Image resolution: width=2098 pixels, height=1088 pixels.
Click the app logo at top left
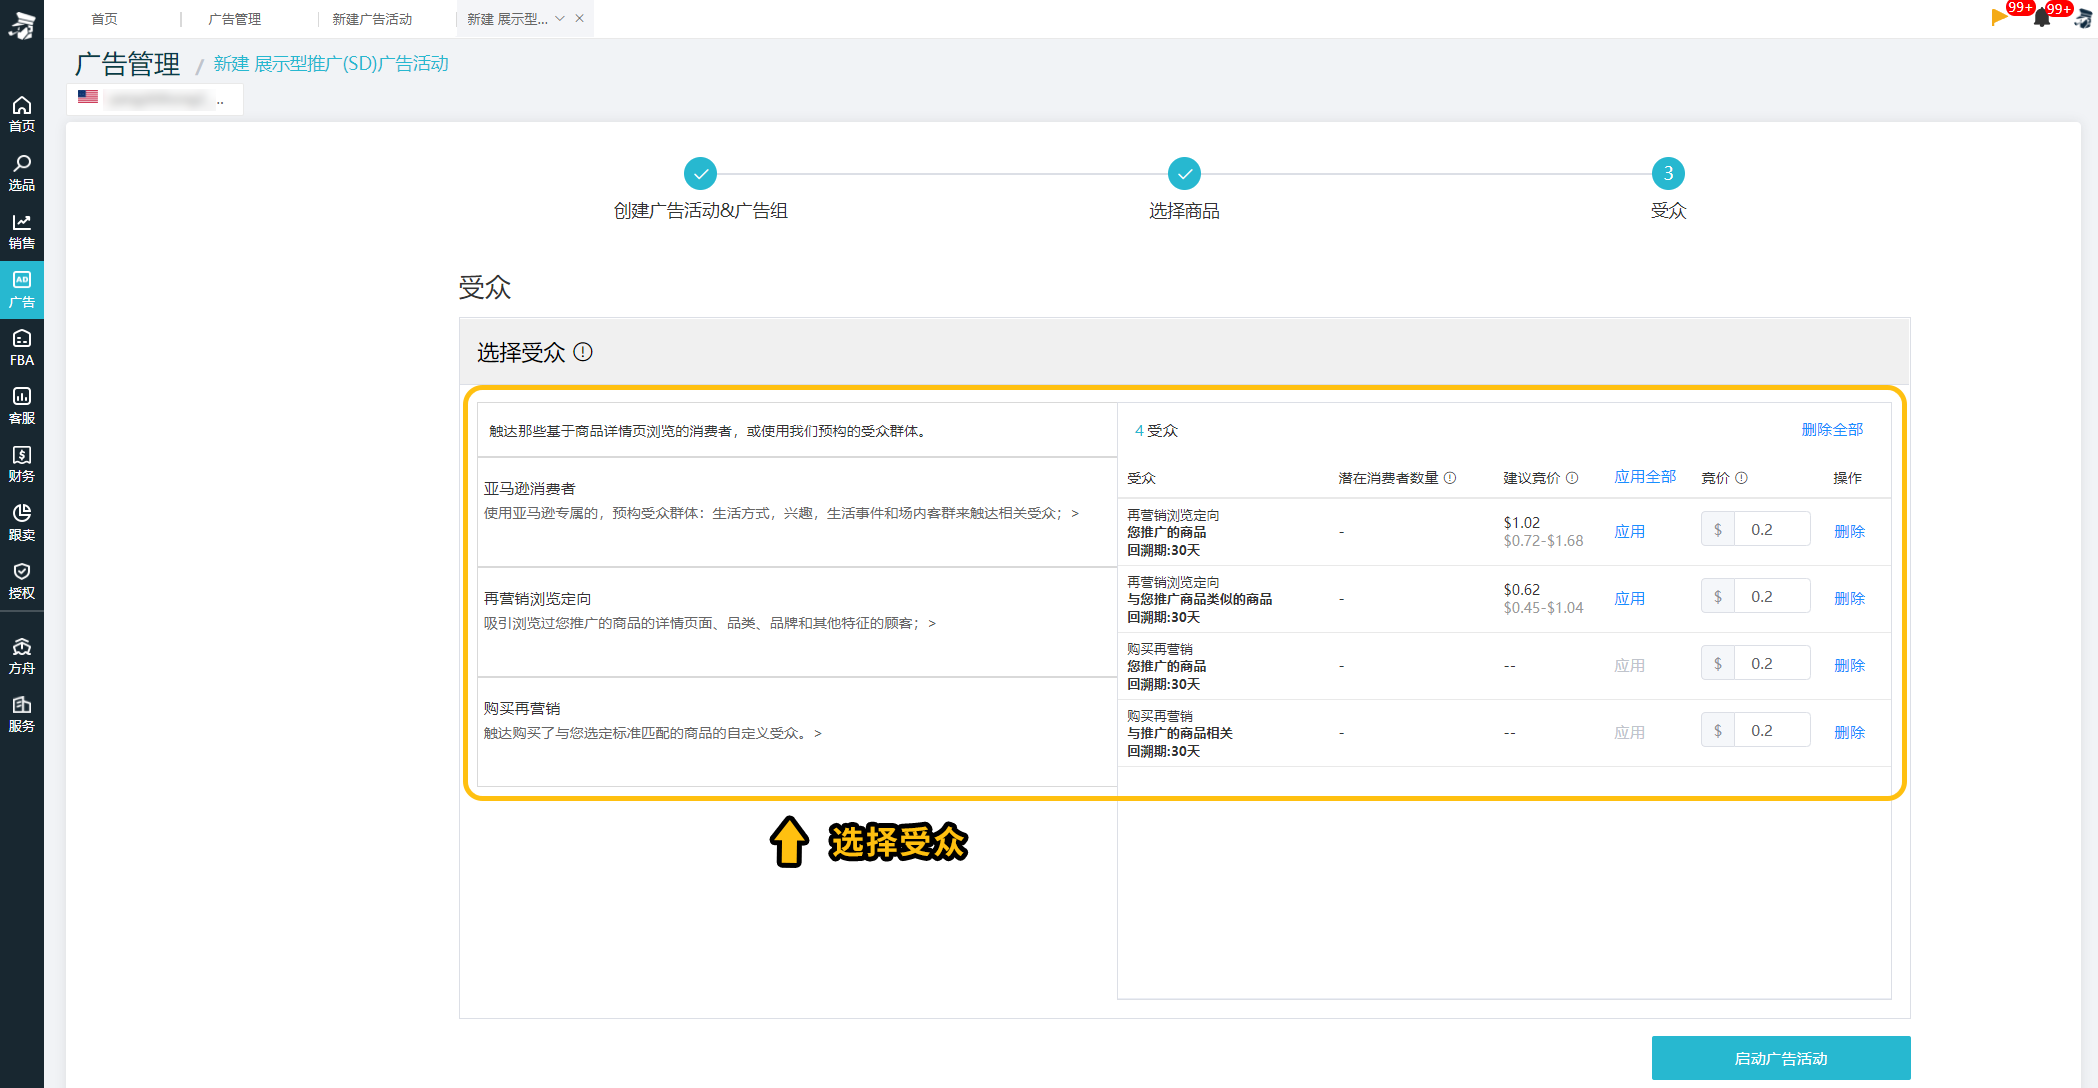coord(22,24)
